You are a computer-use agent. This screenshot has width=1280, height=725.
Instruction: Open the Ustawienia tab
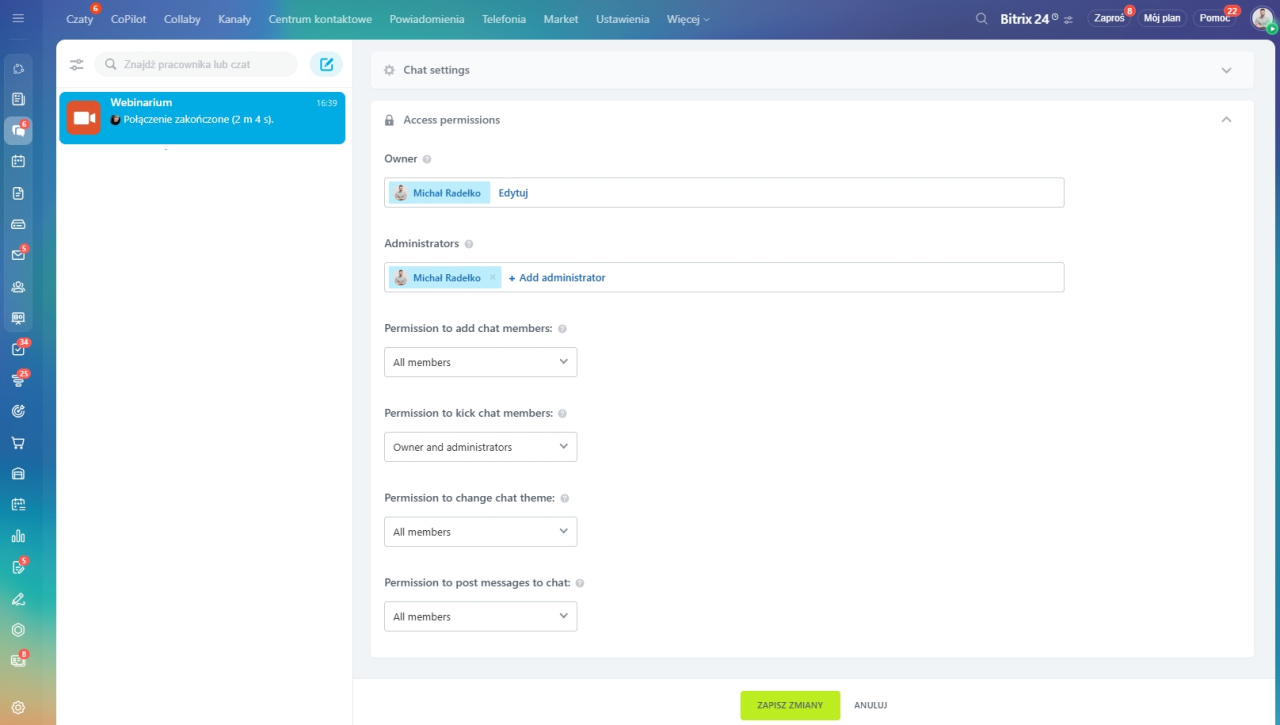point(622,19)
